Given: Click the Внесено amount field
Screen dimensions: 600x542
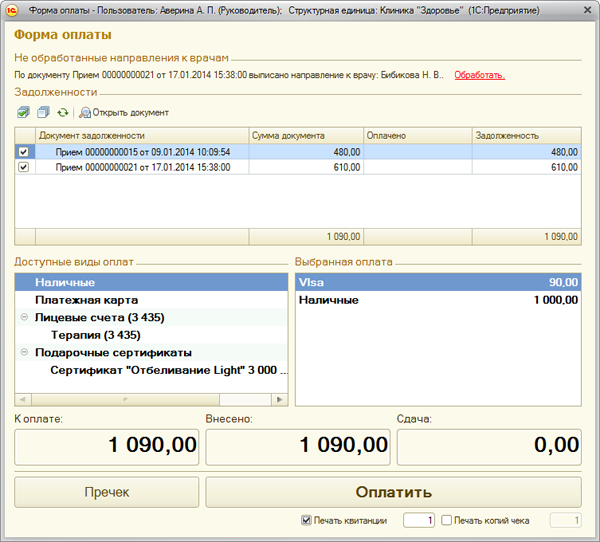Looking at the screenshot, I should (x=298, y=447).
